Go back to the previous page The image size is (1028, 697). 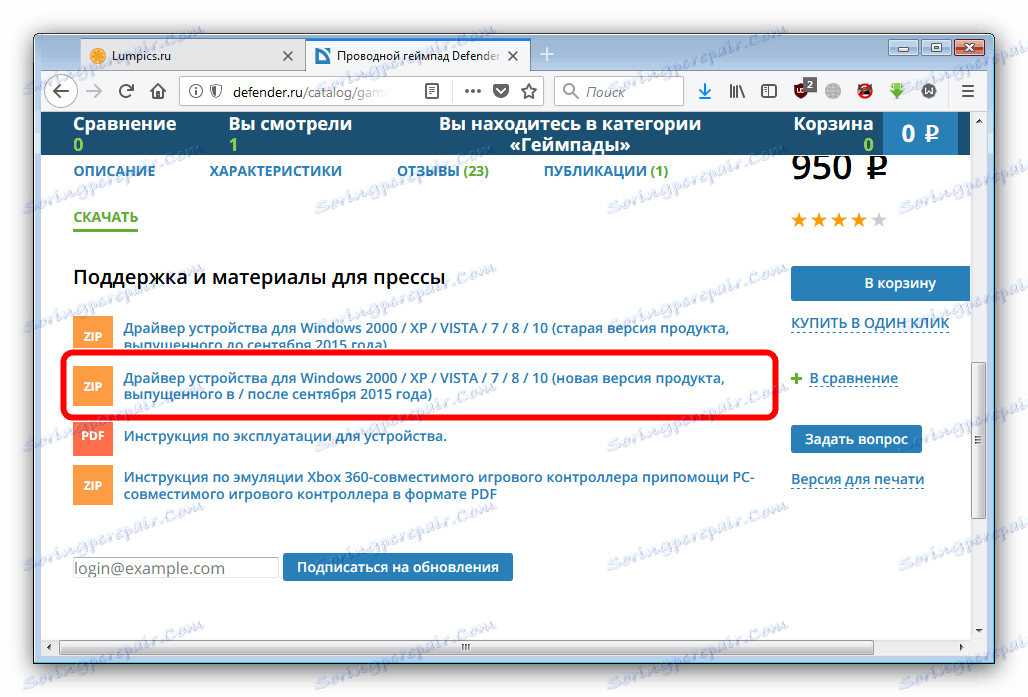click(x=61, y=91)
